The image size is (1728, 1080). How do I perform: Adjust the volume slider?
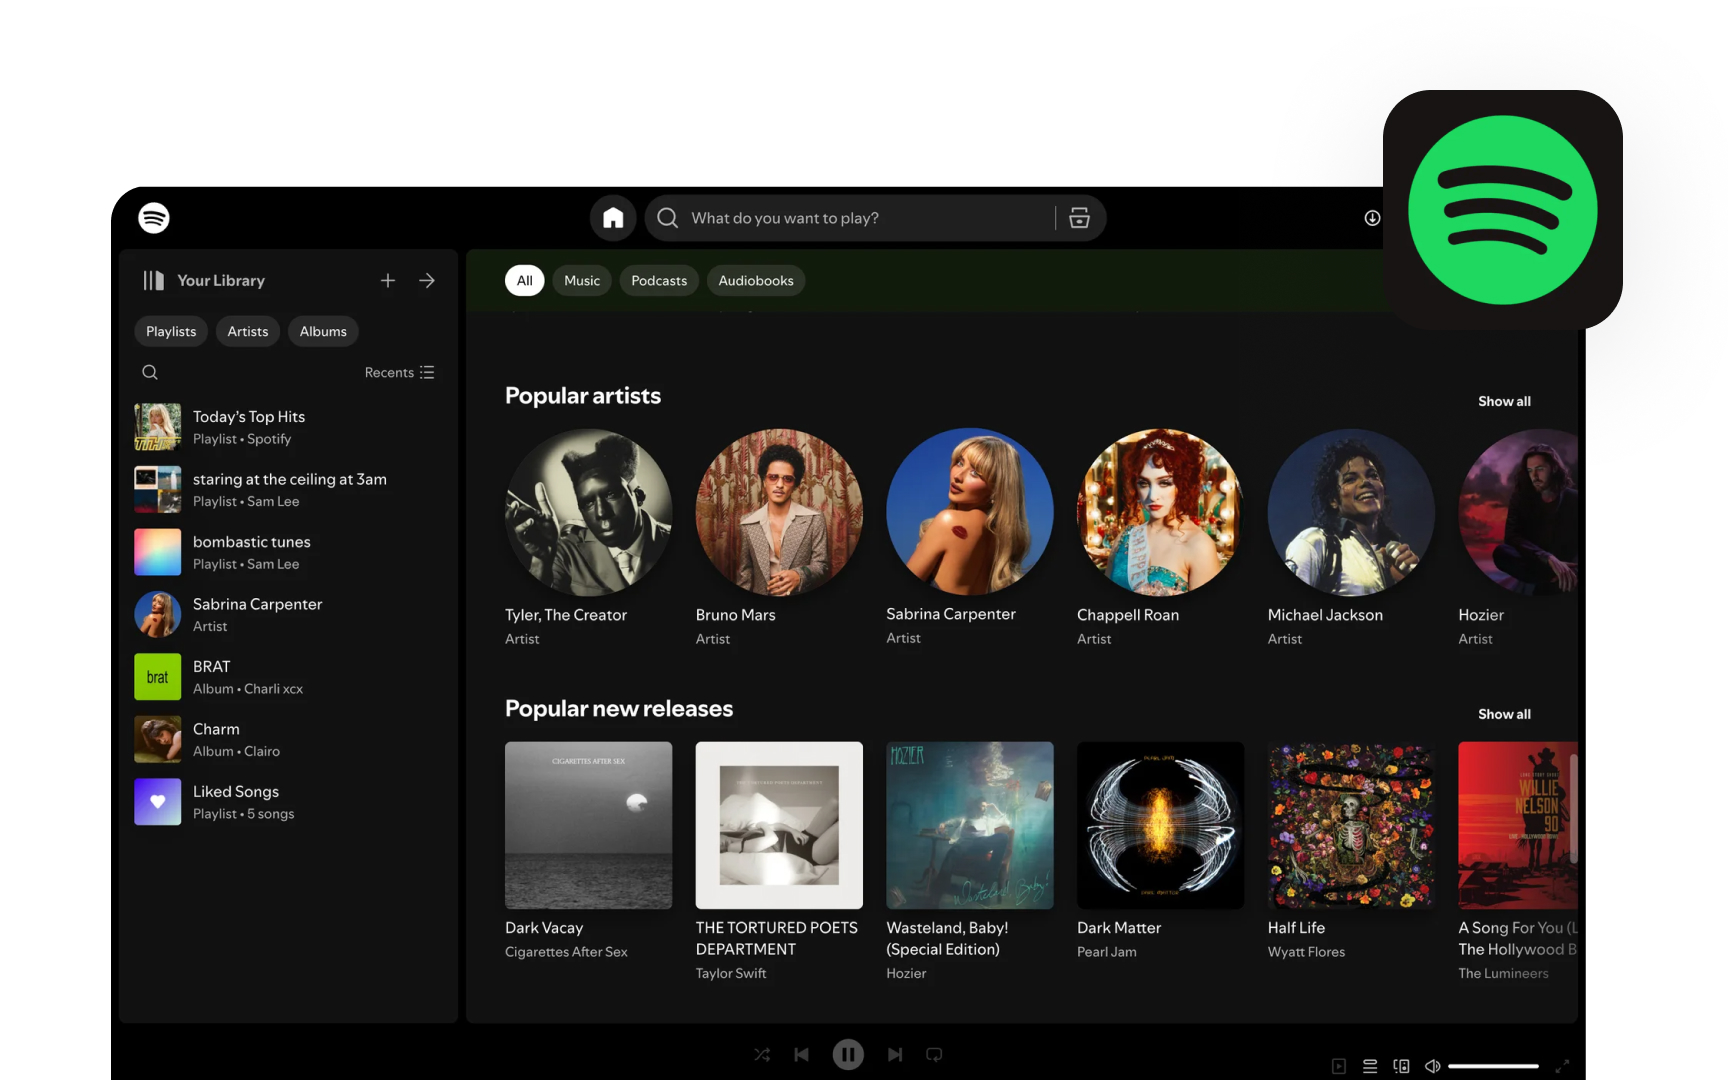point(1493,1066)
